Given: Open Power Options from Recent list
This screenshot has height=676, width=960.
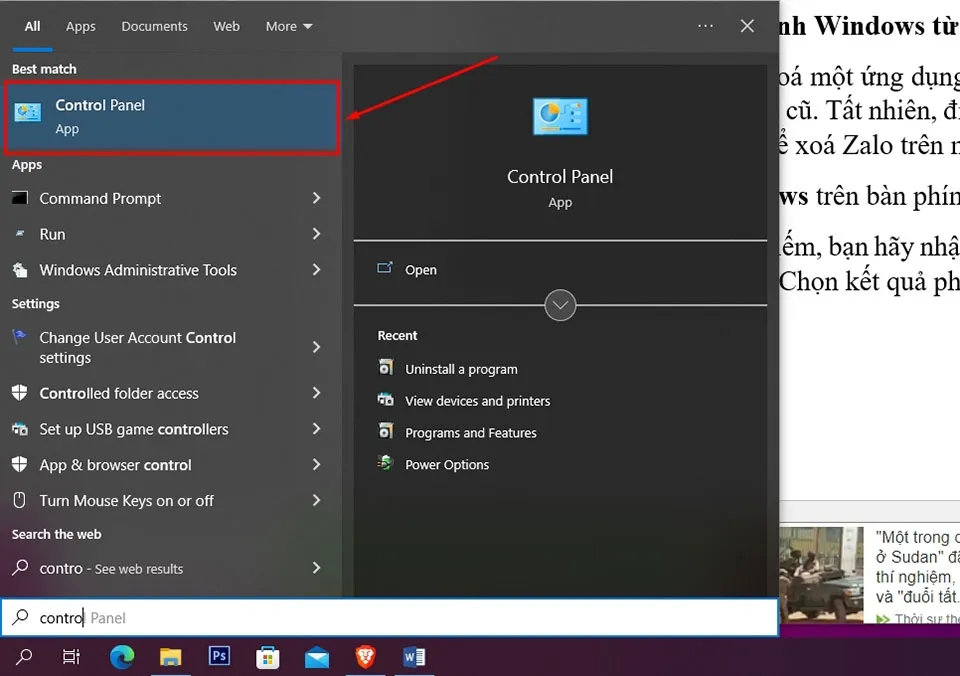Looking at the screenshot, I should (446, 464).
